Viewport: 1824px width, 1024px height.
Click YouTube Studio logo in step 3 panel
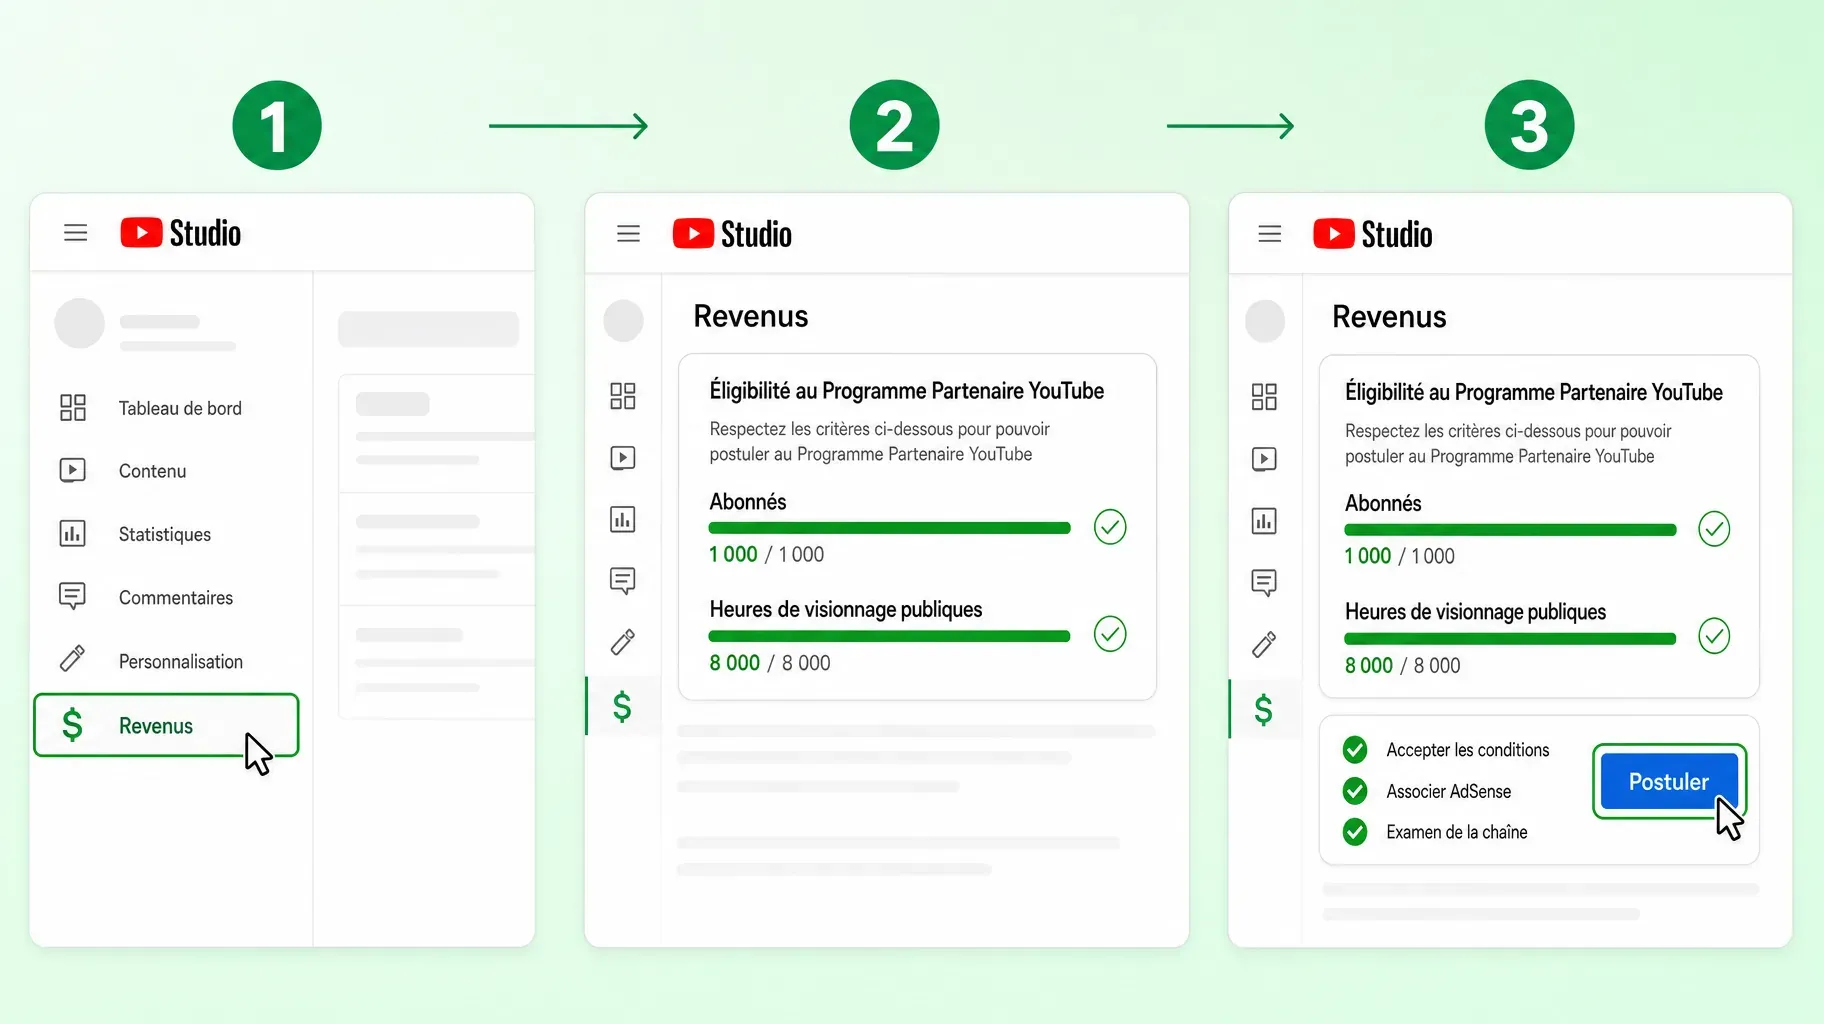point(1373,234)
